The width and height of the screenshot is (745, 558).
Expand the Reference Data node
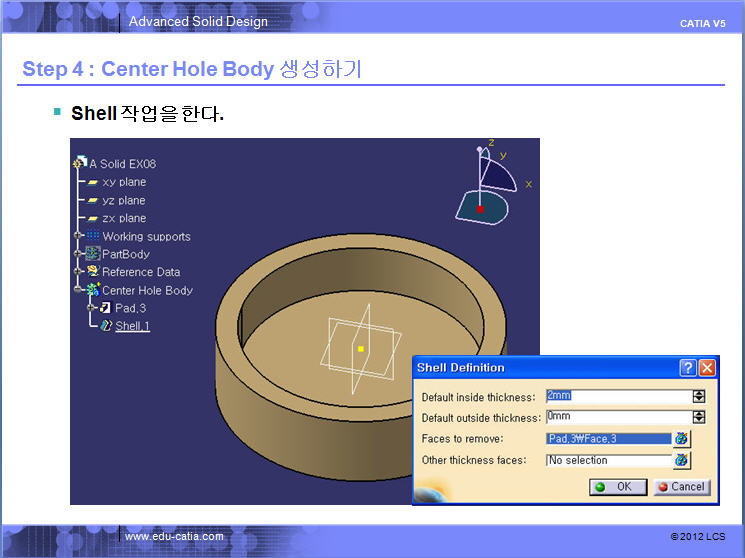(x=79, y=272)
